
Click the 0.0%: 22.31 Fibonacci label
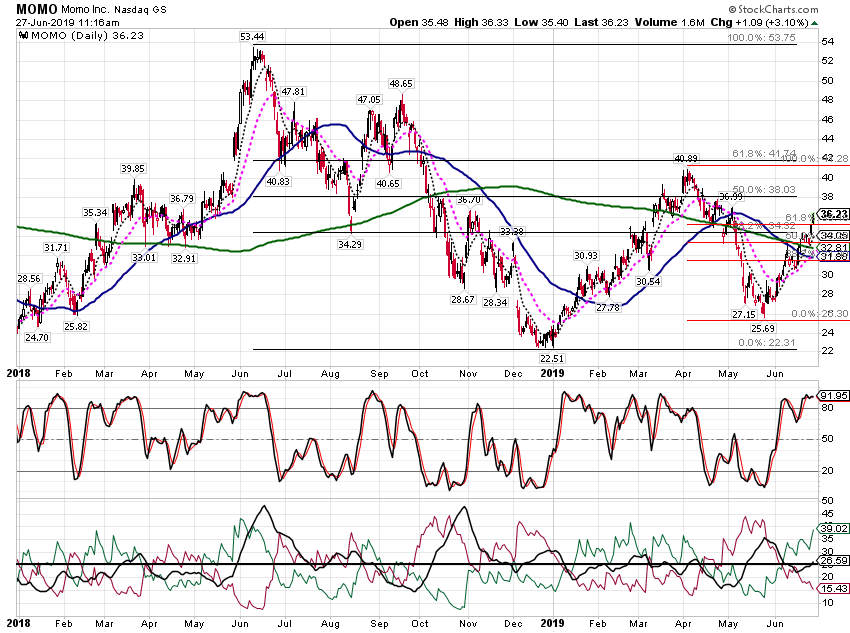(768, 343)
